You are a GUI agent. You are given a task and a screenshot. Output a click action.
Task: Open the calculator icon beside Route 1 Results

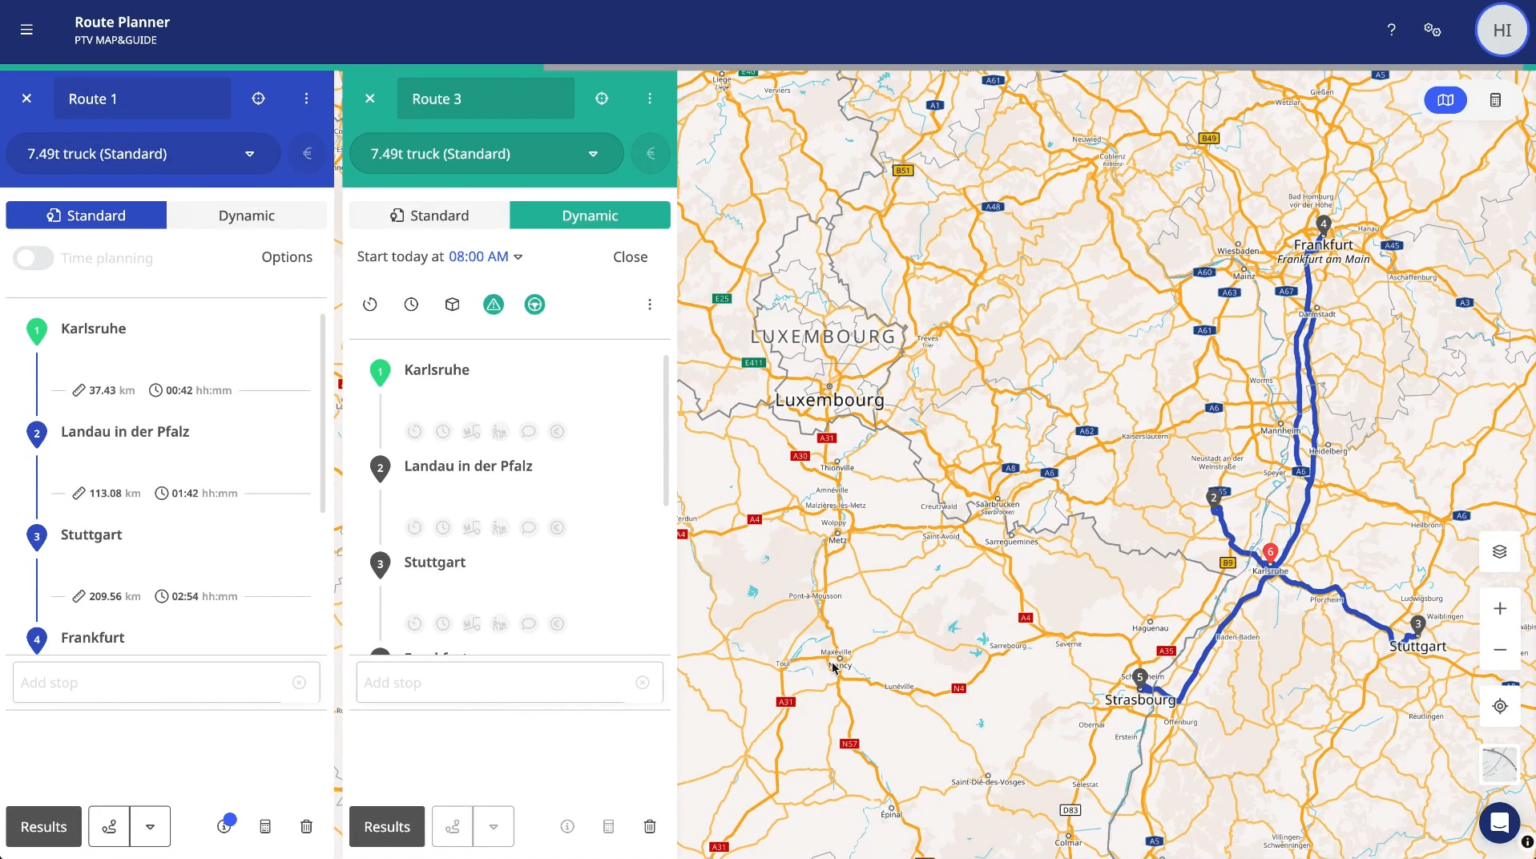click(265, 826)
